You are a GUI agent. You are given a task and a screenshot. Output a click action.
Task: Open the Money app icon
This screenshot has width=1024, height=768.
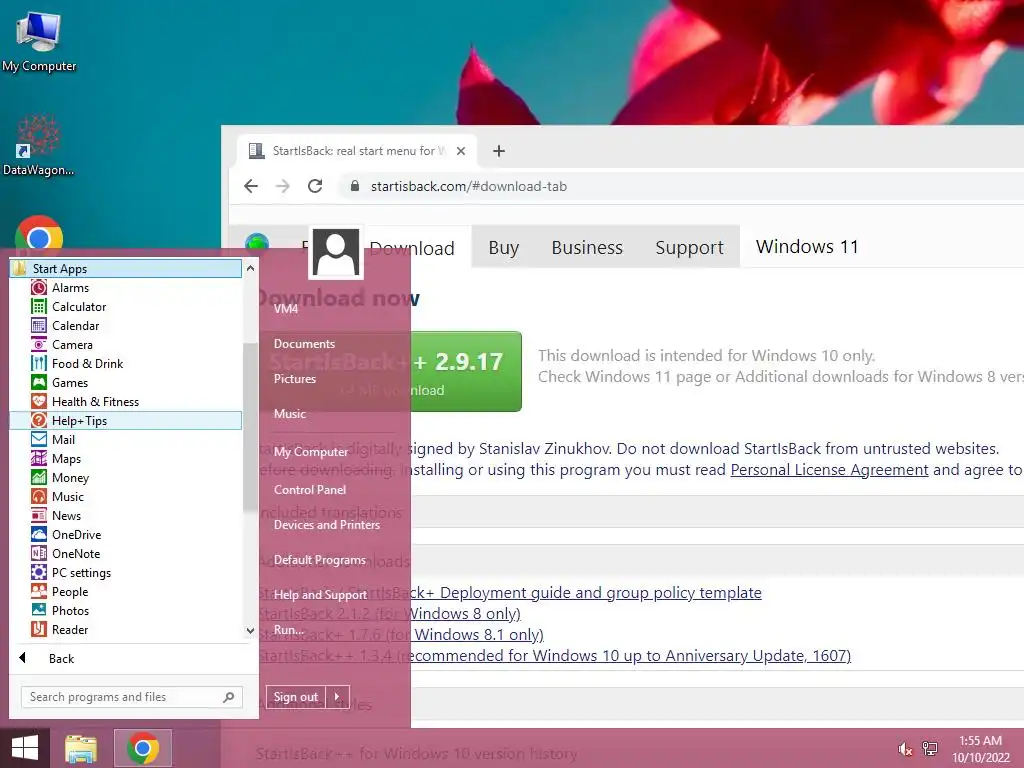point(39,477)
